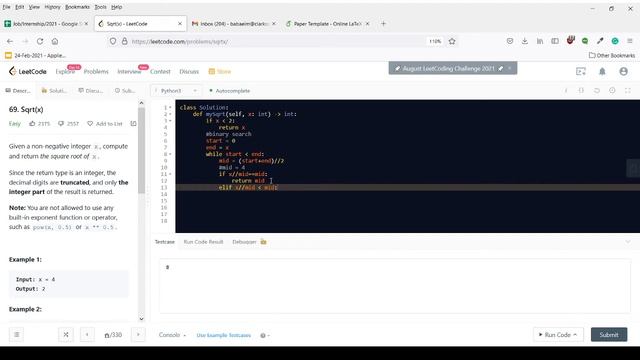Image resolution: width=640 pixels, height=360 pixels.
Task: Reload the current page
Action: [40, 41]
